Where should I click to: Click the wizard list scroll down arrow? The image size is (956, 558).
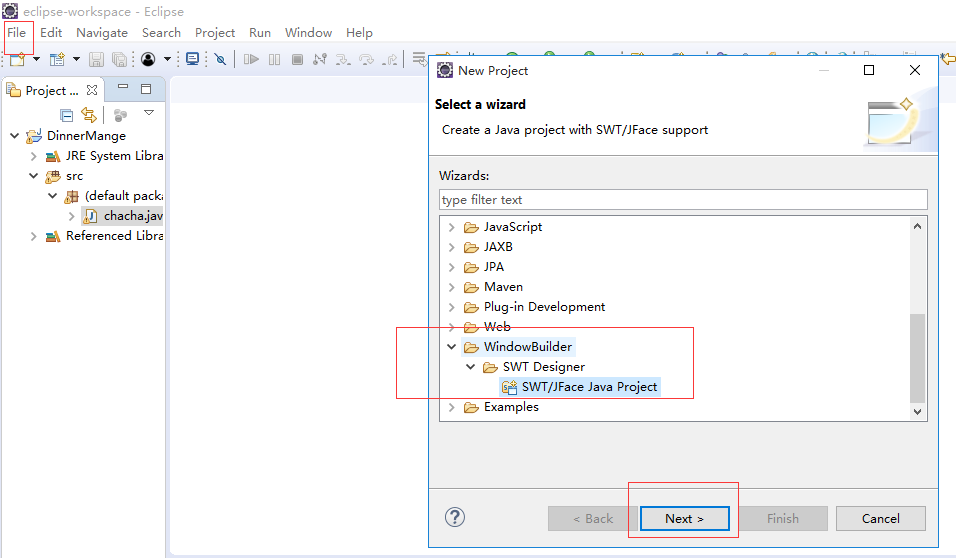(x=918, y=412)
